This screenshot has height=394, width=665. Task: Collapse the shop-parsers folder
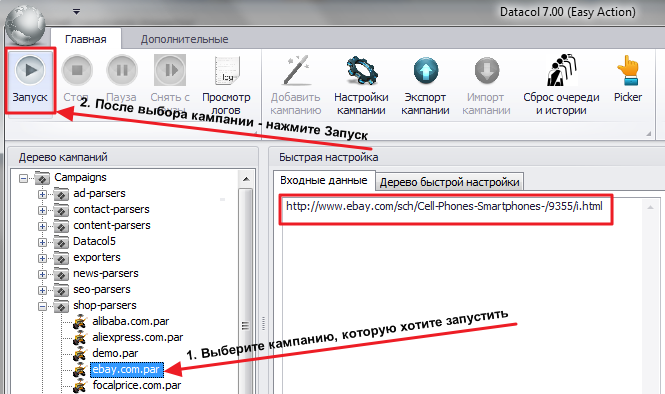[42, 306]
